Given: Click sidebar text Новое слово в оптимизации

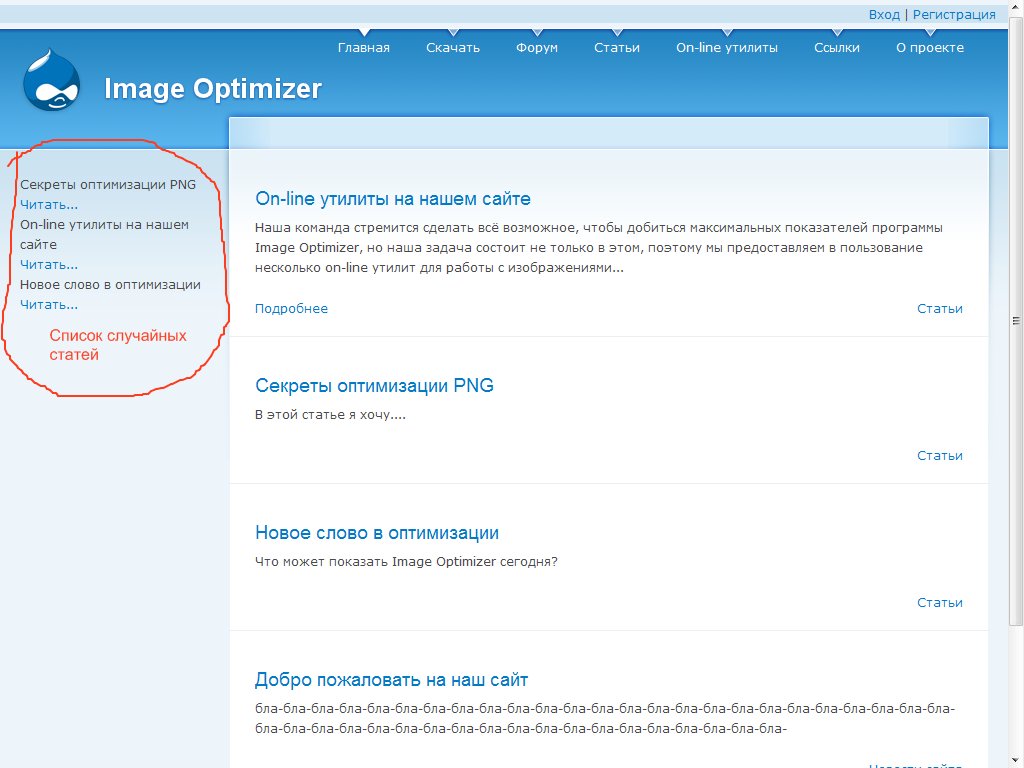Looking at the screenshot, I should (x=110, y=285).
